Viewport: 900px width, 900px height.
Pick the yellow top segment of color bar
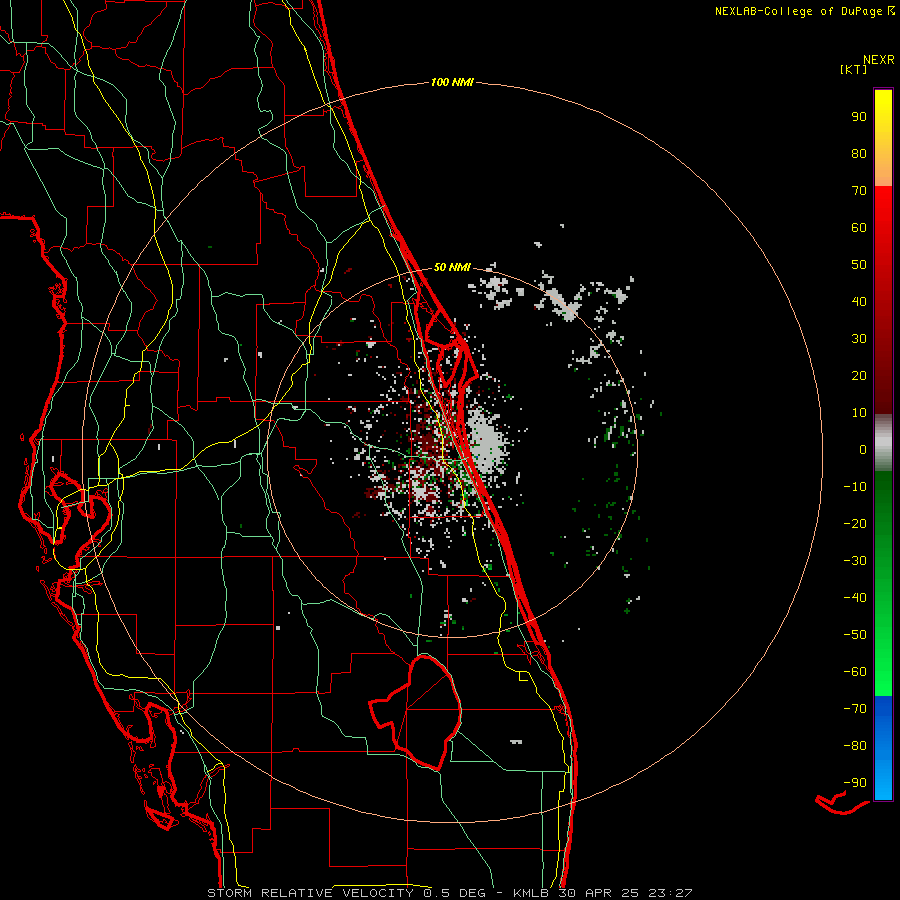click(883, 138)
